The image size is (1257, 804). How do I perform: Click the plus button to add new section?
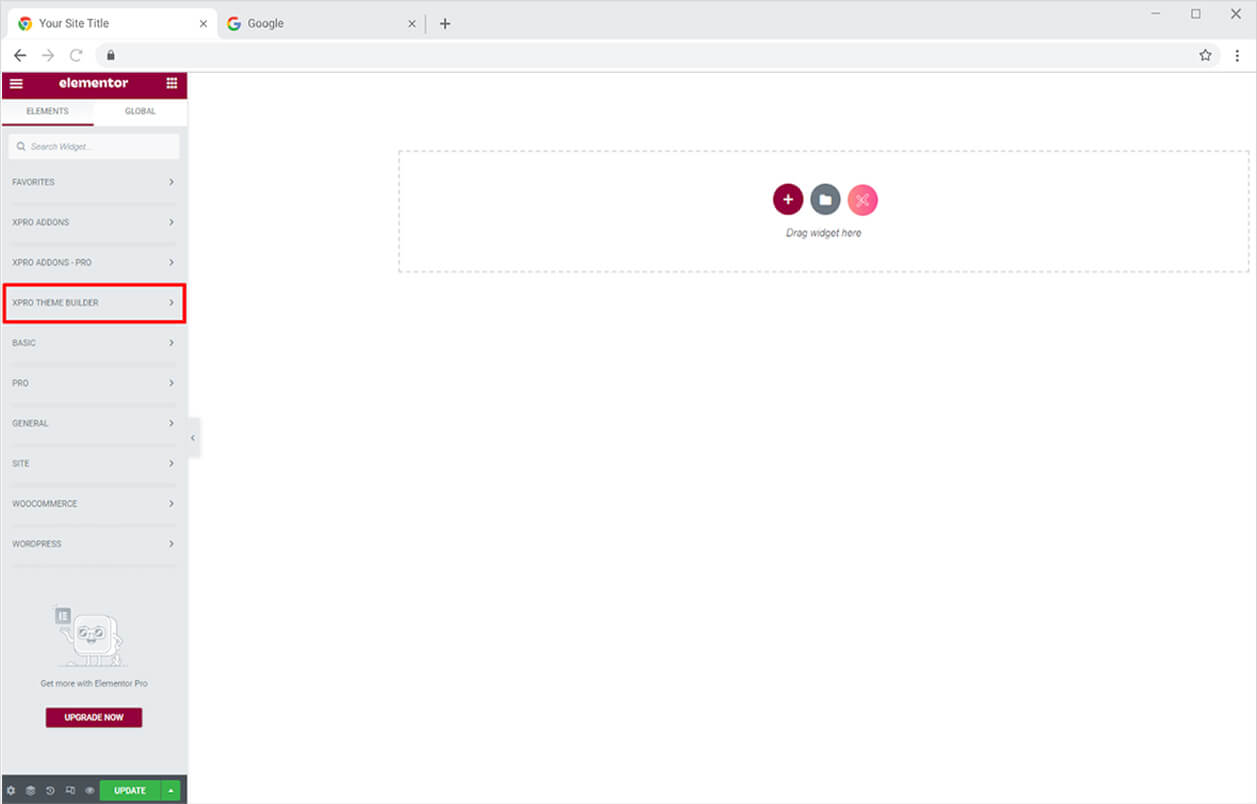click(788, 200)
